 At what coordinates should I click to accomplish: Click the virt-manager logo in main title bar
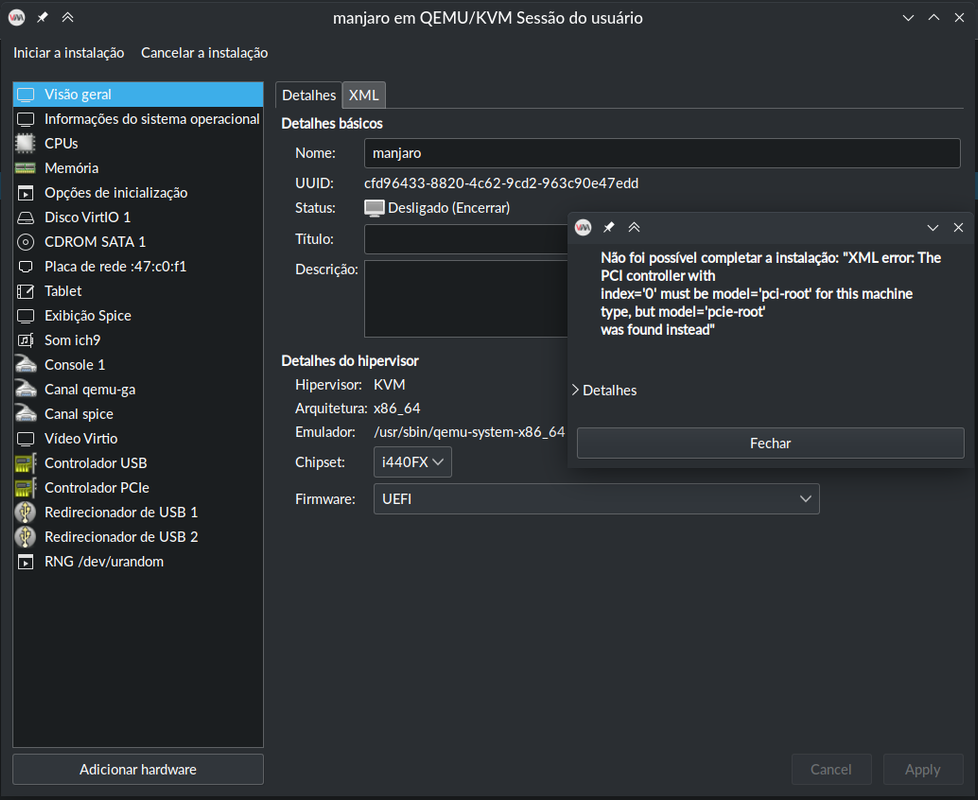point(17,17)
